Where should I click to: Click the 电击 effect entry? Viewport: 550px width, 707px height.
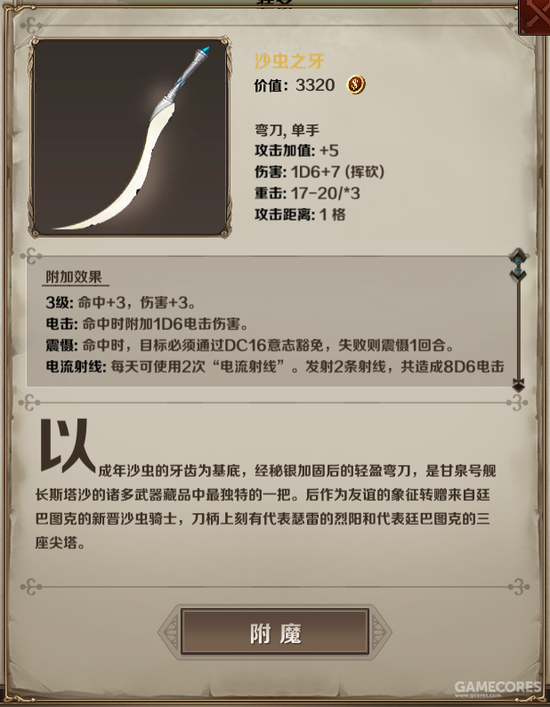click(x=147, y=324)
